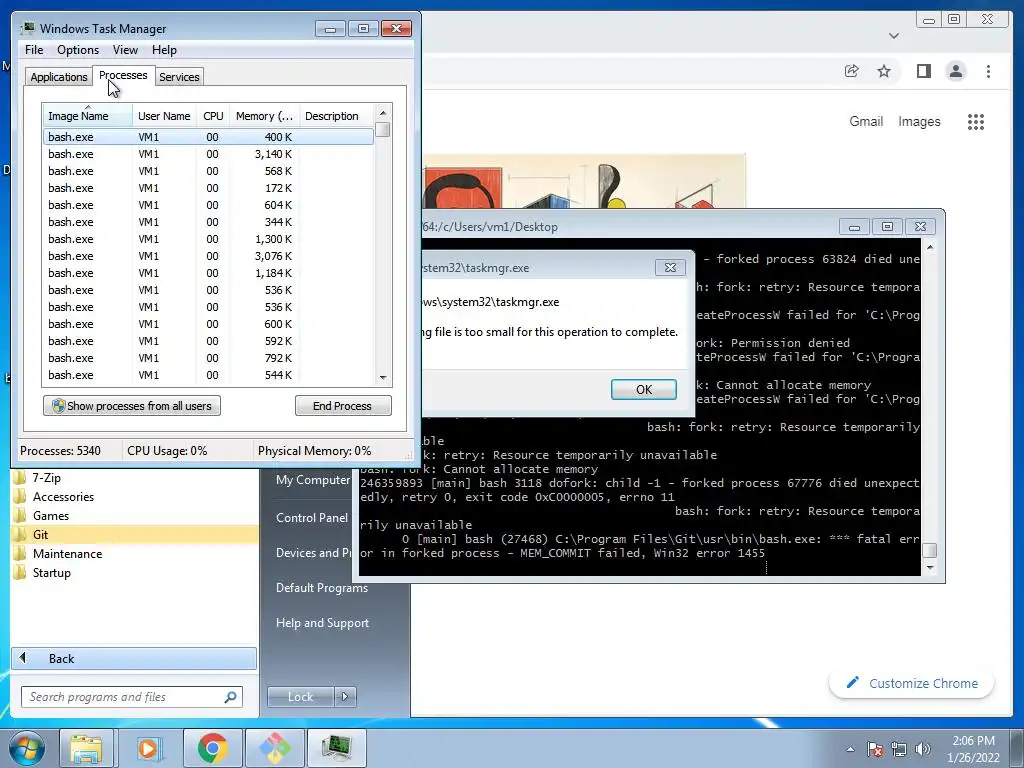Click the Customize Chrome button
The height and width of the screenshot is (768, 1024).
click(x=912, y=683)
